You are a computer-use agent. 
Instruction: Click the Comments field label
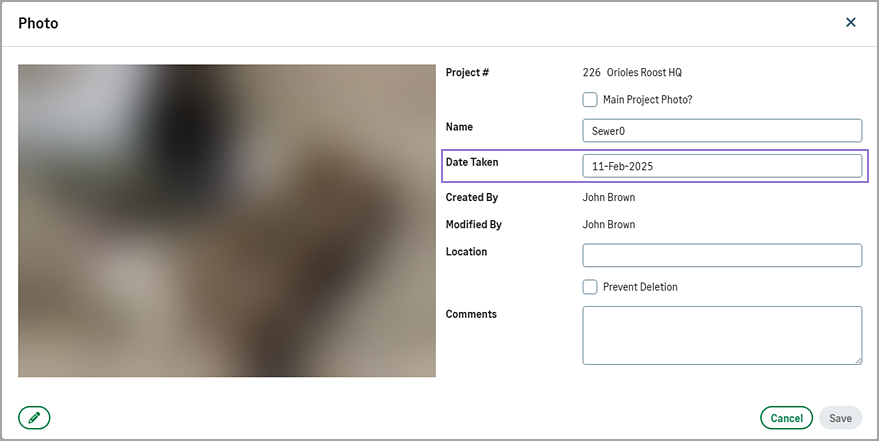pos(471,314)
